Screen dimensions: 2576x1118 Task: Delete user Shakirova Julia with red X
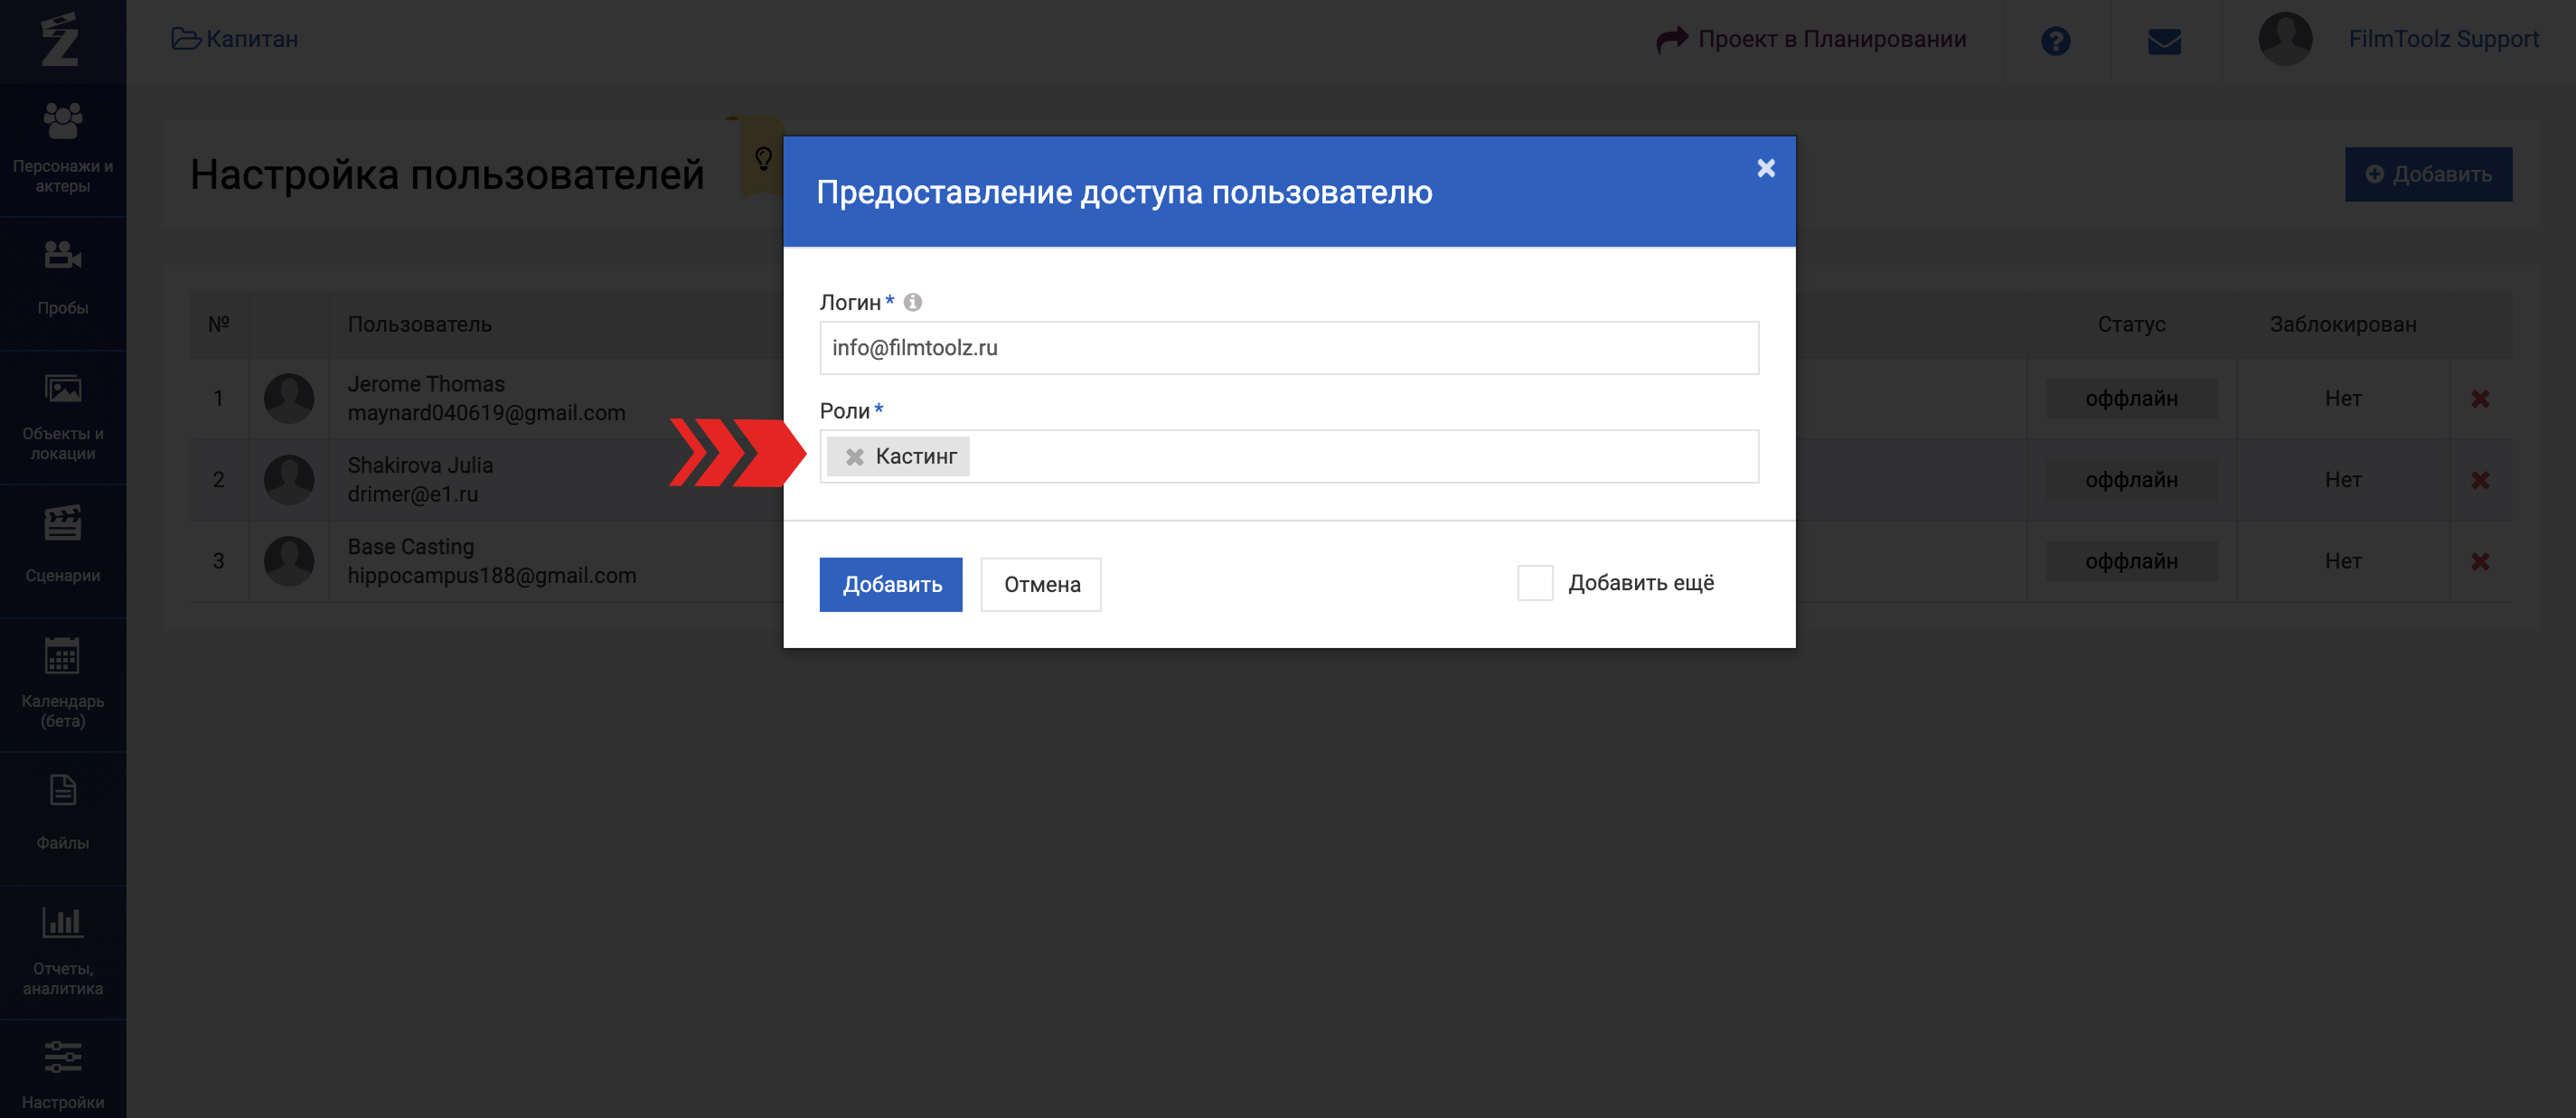point(2480,480)
